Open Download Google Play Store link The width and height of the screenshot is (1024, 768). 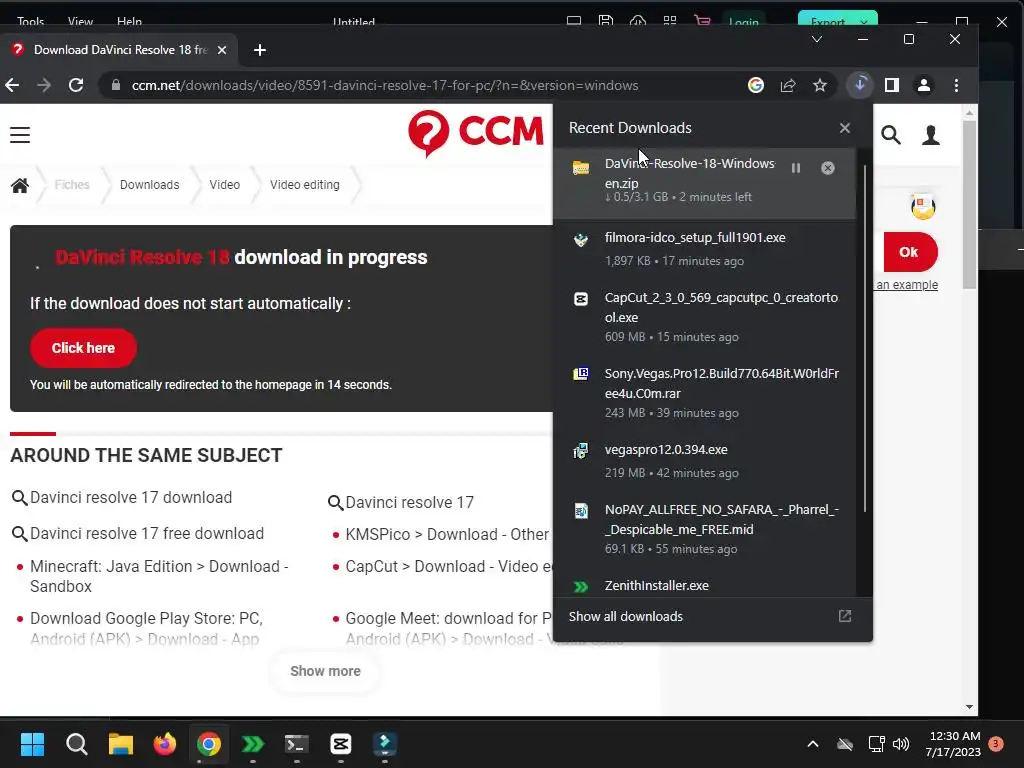pos(146,628)
